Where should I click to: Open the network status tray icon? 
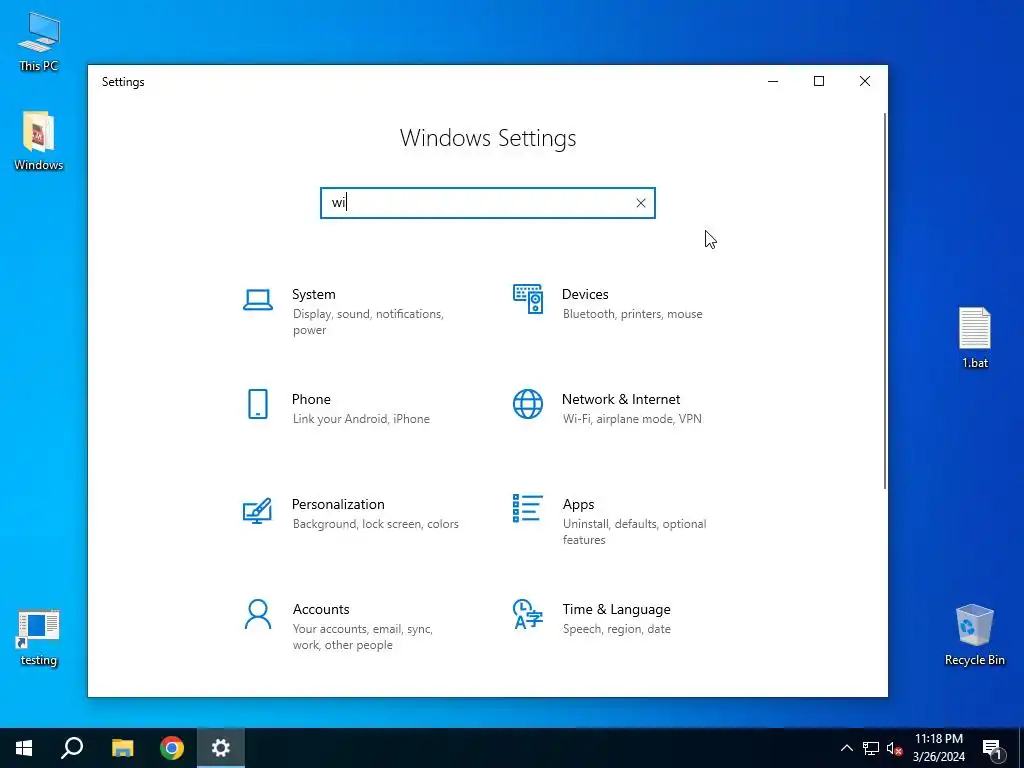(871, 748)
